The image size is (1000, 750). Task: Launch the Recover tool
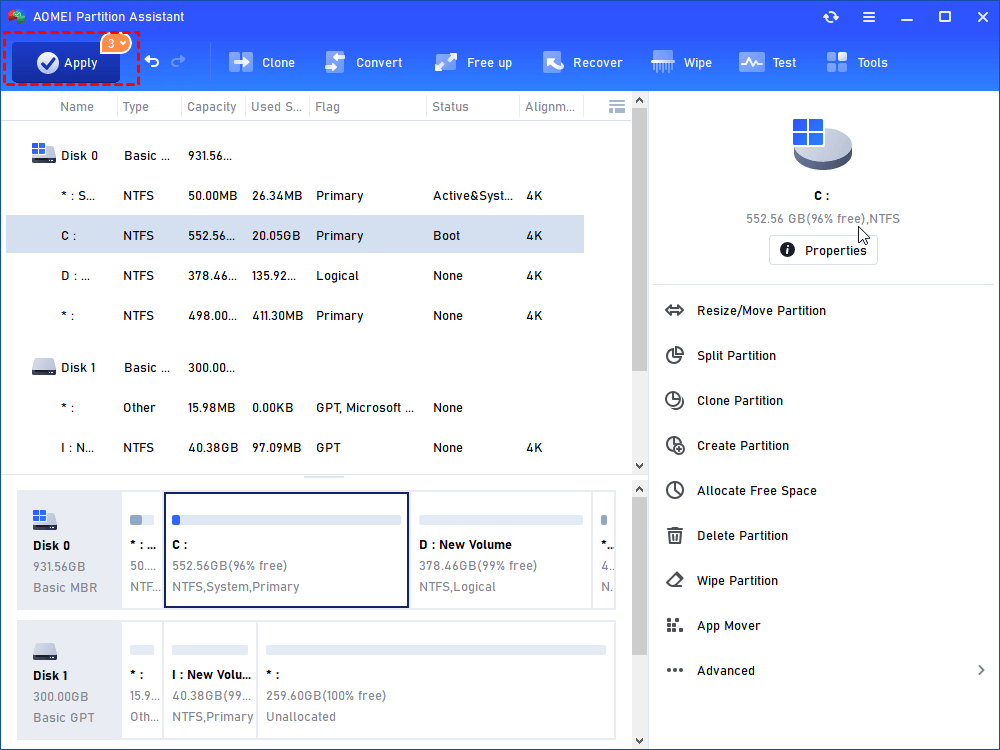coord(582,62)
